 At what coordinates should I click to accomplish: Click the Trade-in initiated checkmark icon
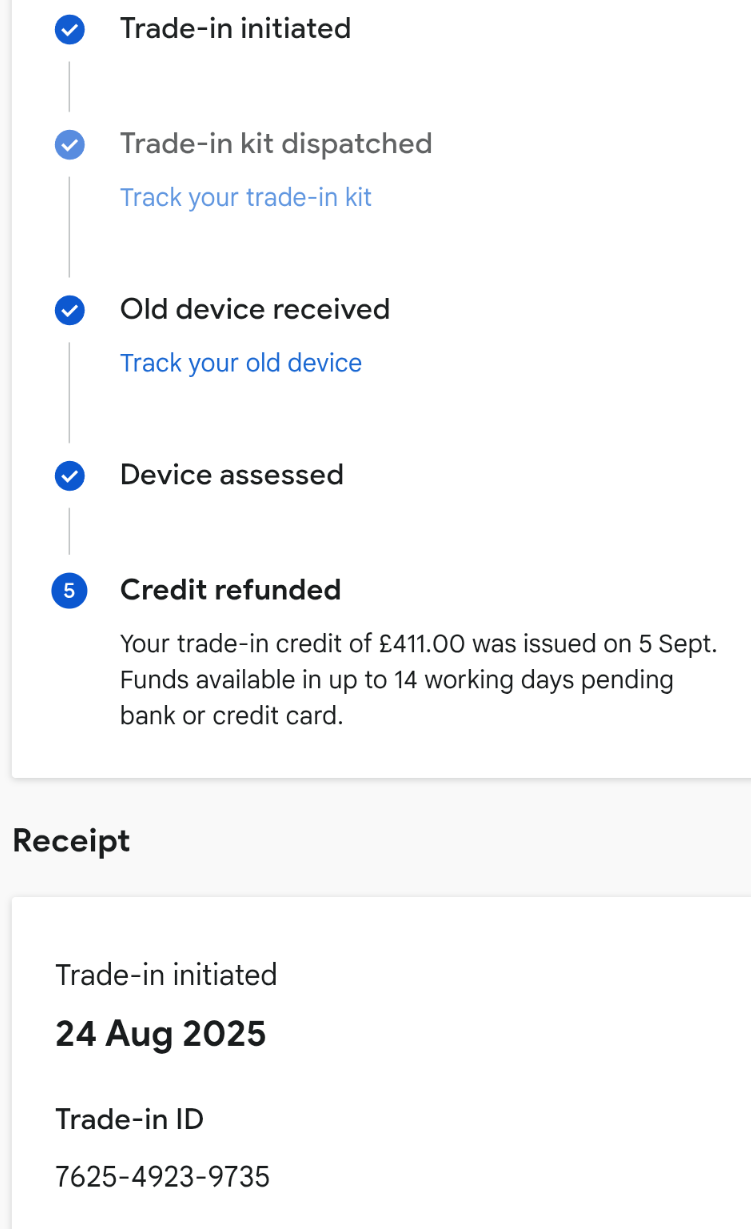[69, 30]
